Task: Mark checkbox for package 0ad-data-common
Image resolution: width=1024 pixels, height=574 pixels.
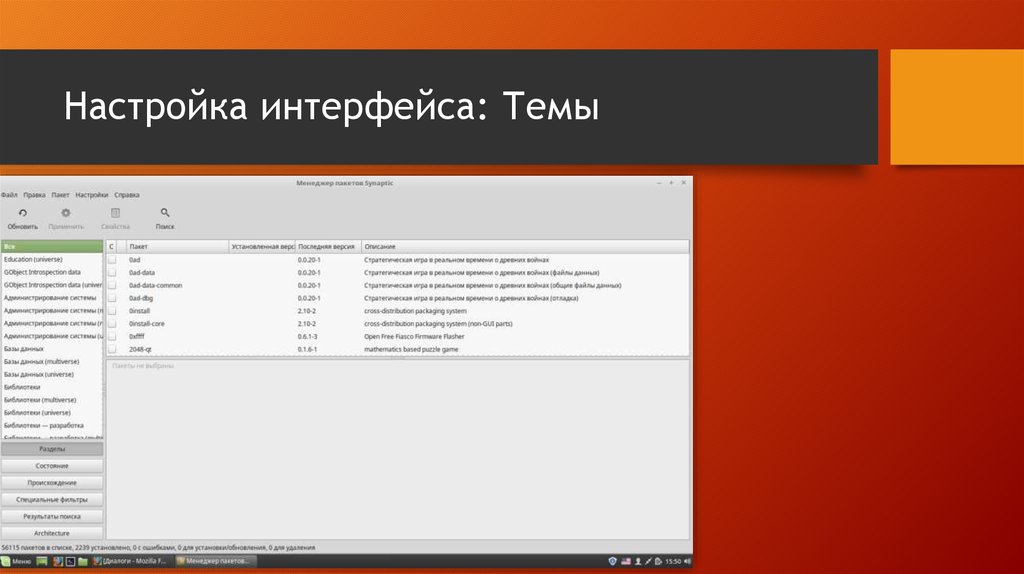Action: [x=112, y=285]
